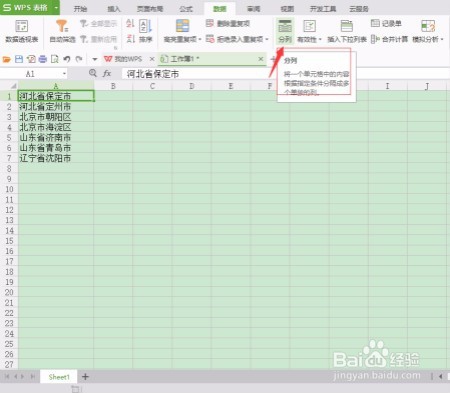
Task: Open the 排序 sort dialog
Action: click(x=145, y=31)
